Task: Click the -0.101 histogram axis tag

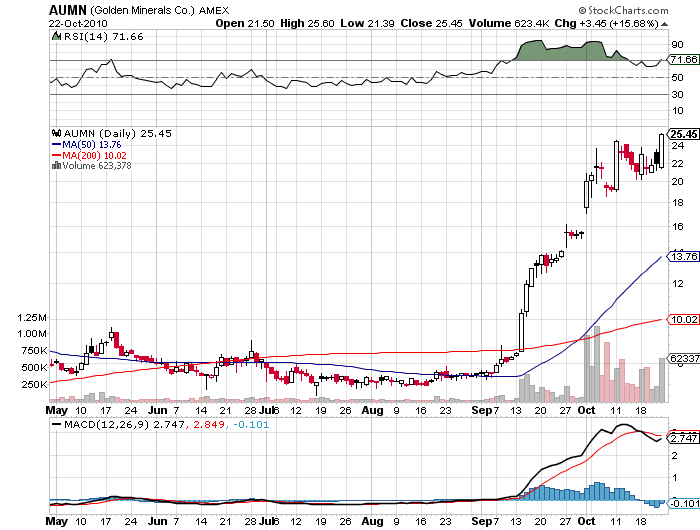Action: 683,504
